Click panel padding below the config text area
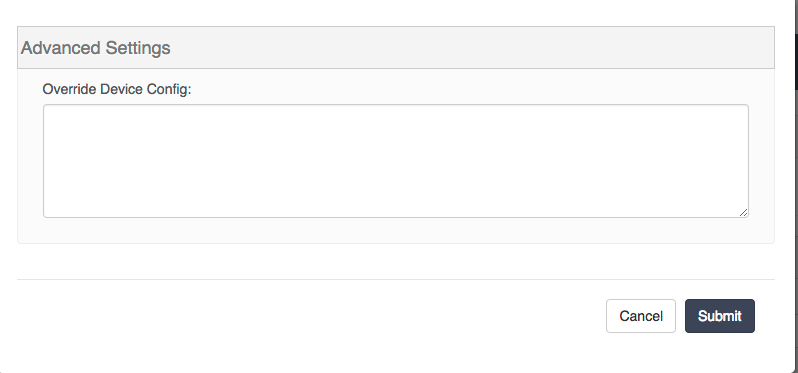 pyautogui.click(x=396, y=231)
